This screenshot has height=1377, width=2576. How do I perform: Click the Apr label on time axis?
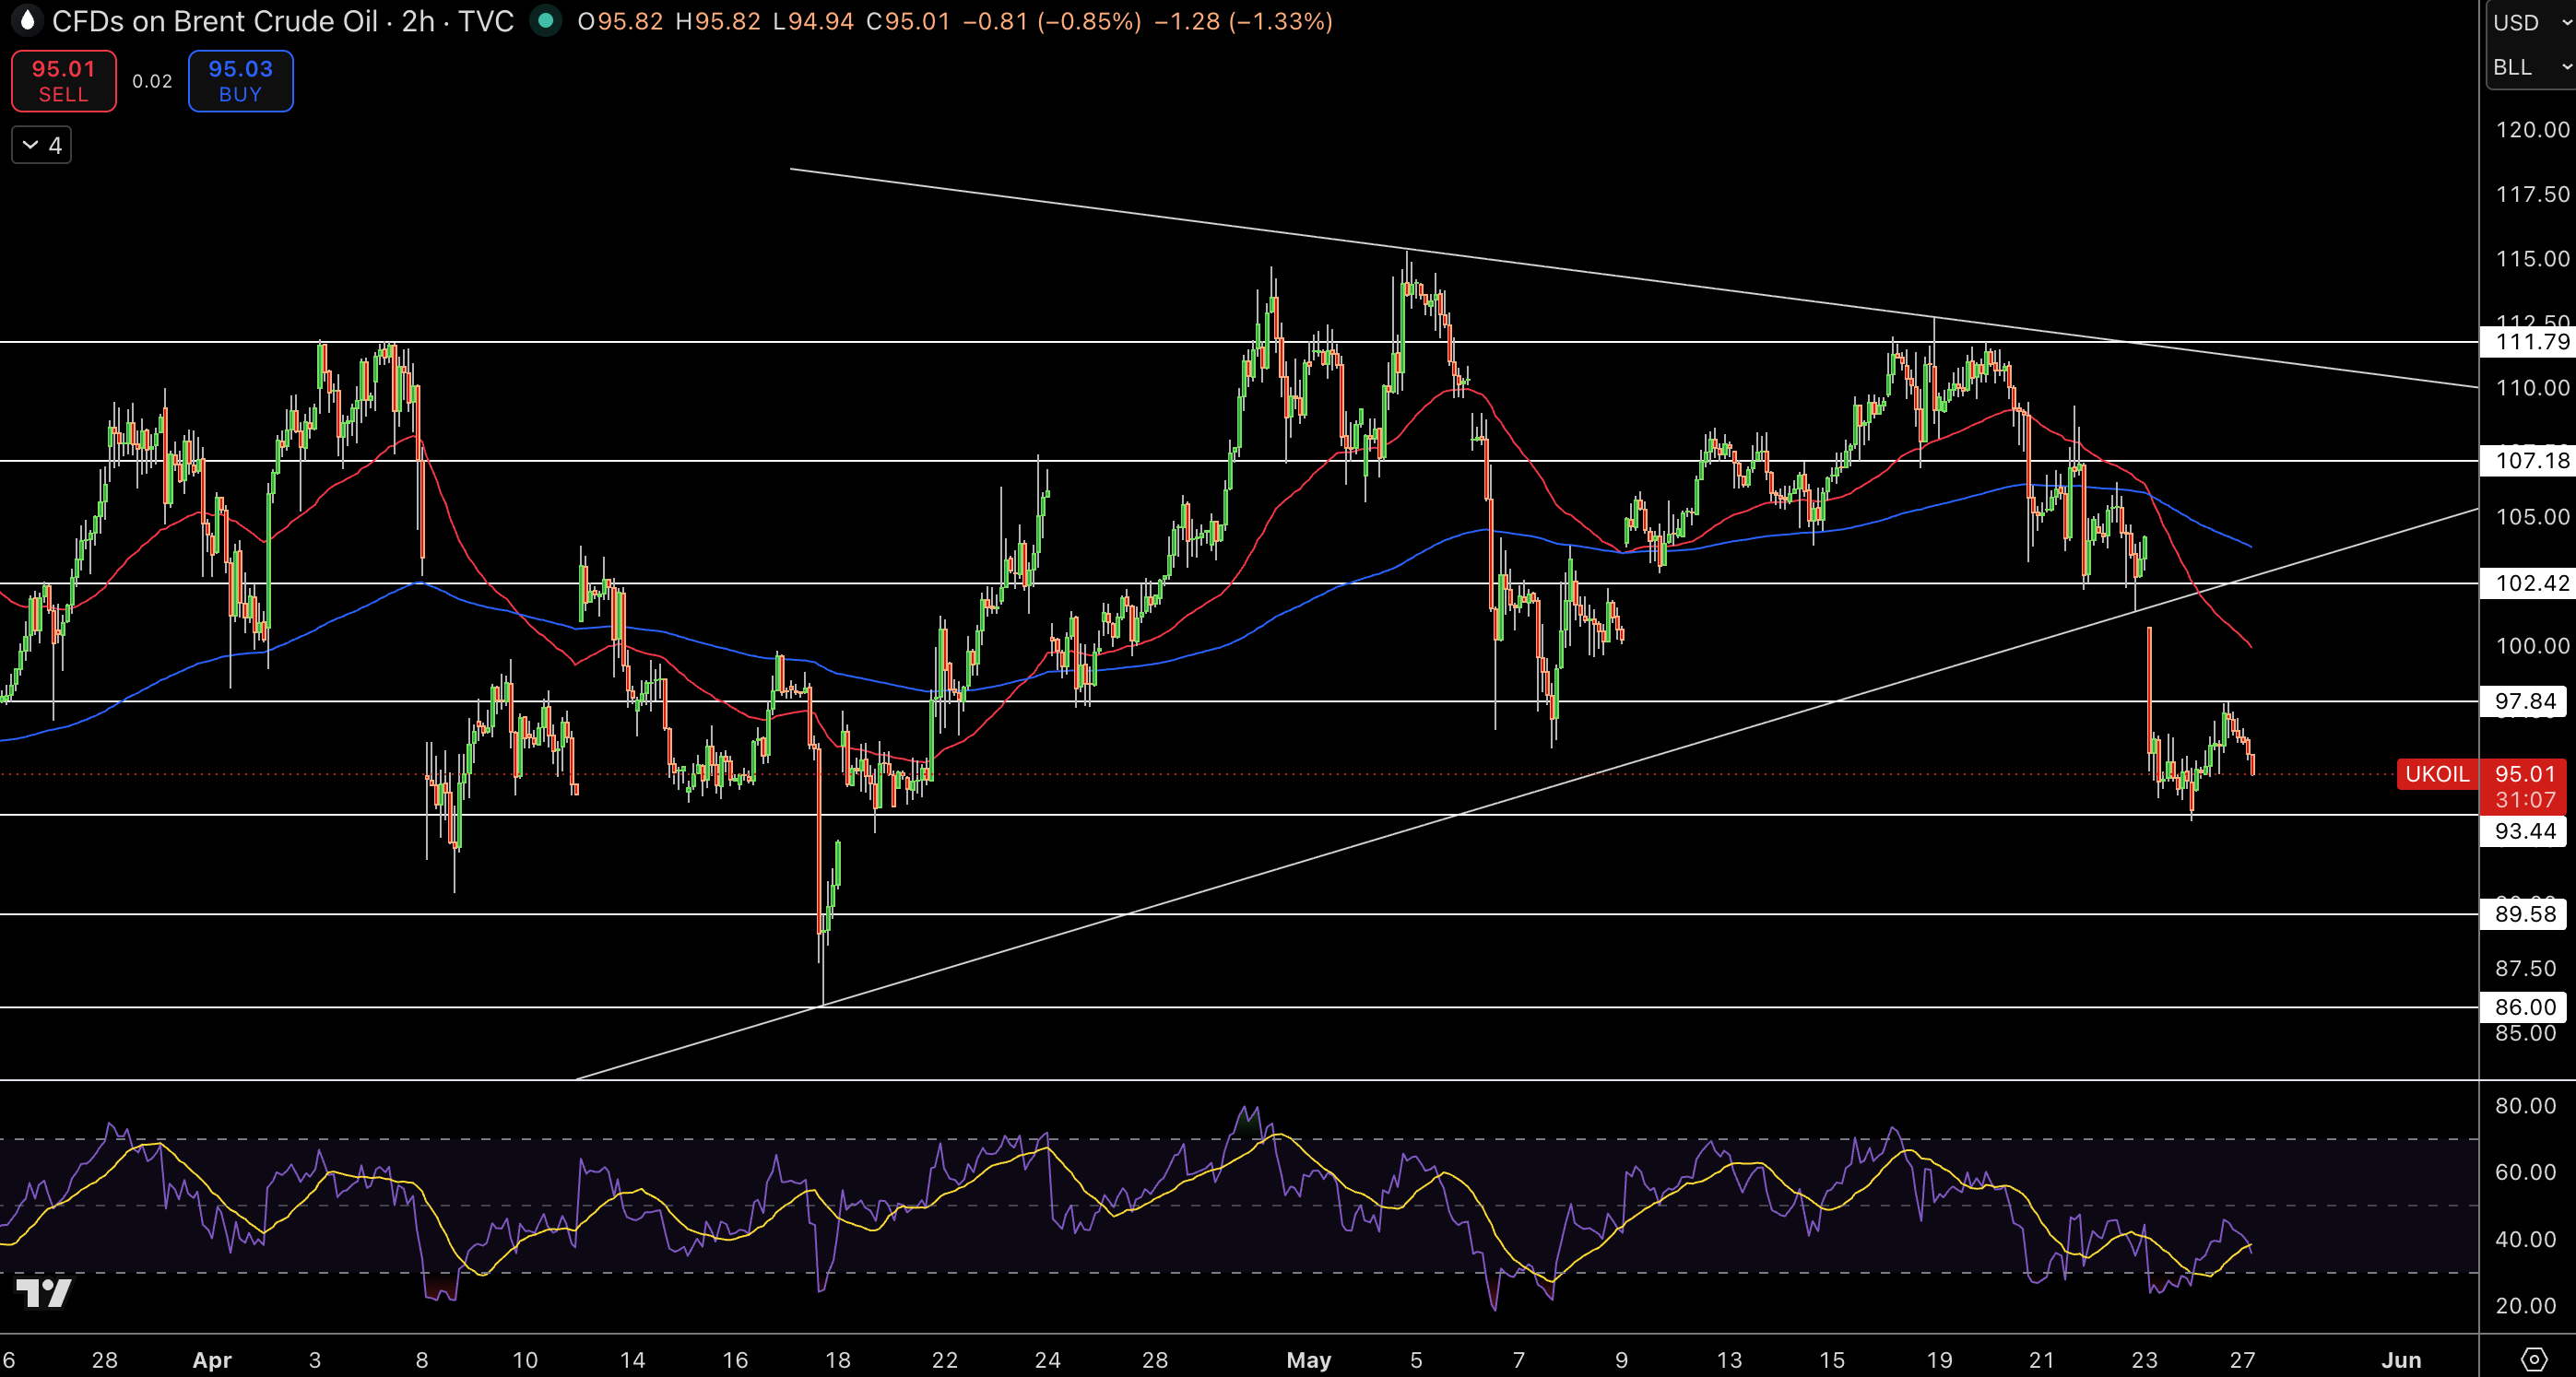click(x=212, y=1360)
